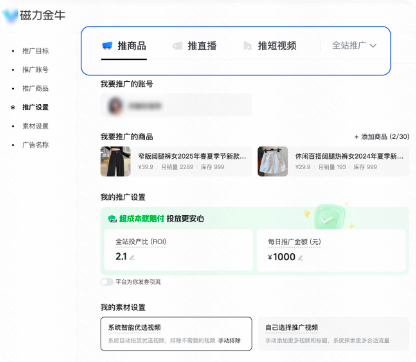416x362 pixels.
Task: Click the 超成本就赔付 green badge icon
Action: tap(112, 219)
